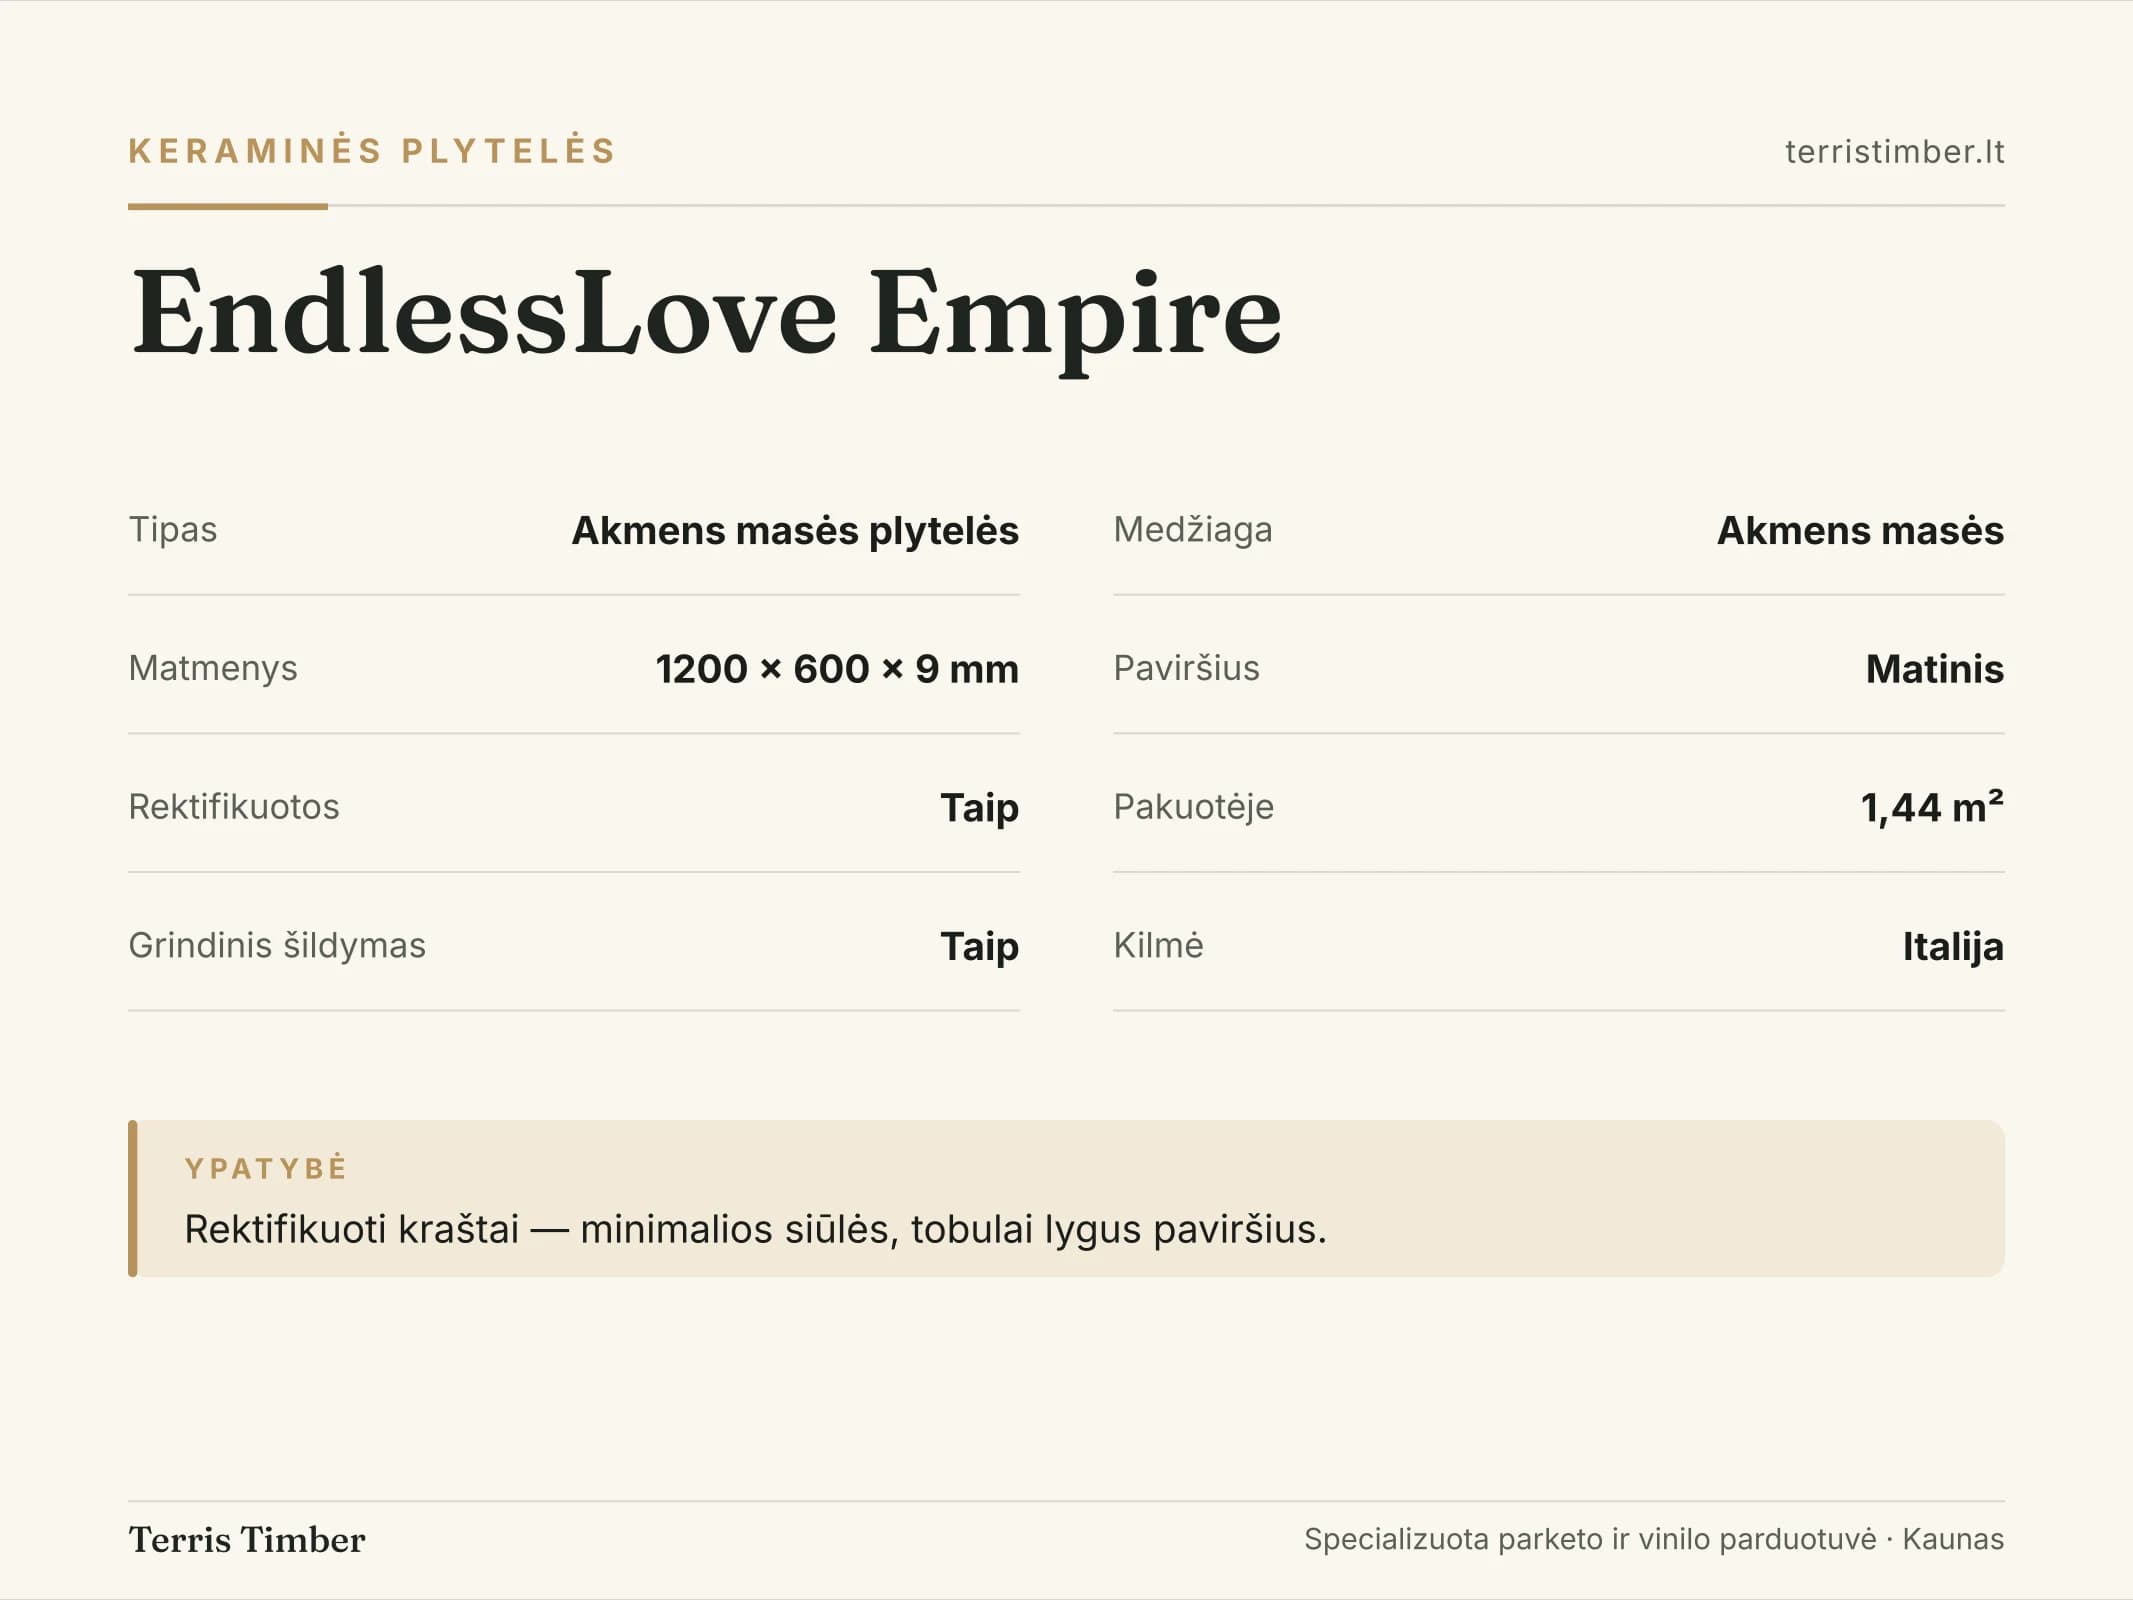The height and width of the screenshot is (1600, 2133).
Task: Select the 1,44 m² package value
Action: [1932, 806]
